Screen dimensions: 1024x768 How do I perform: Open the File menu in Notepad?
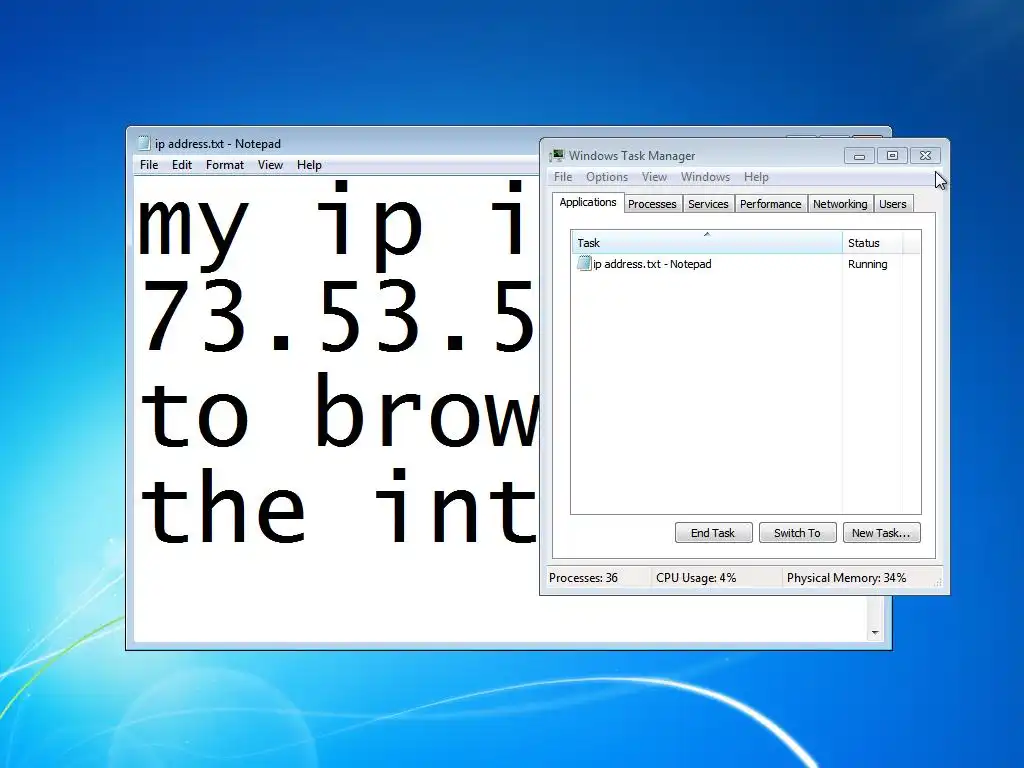pyautogui.click(x=149, y=165)
